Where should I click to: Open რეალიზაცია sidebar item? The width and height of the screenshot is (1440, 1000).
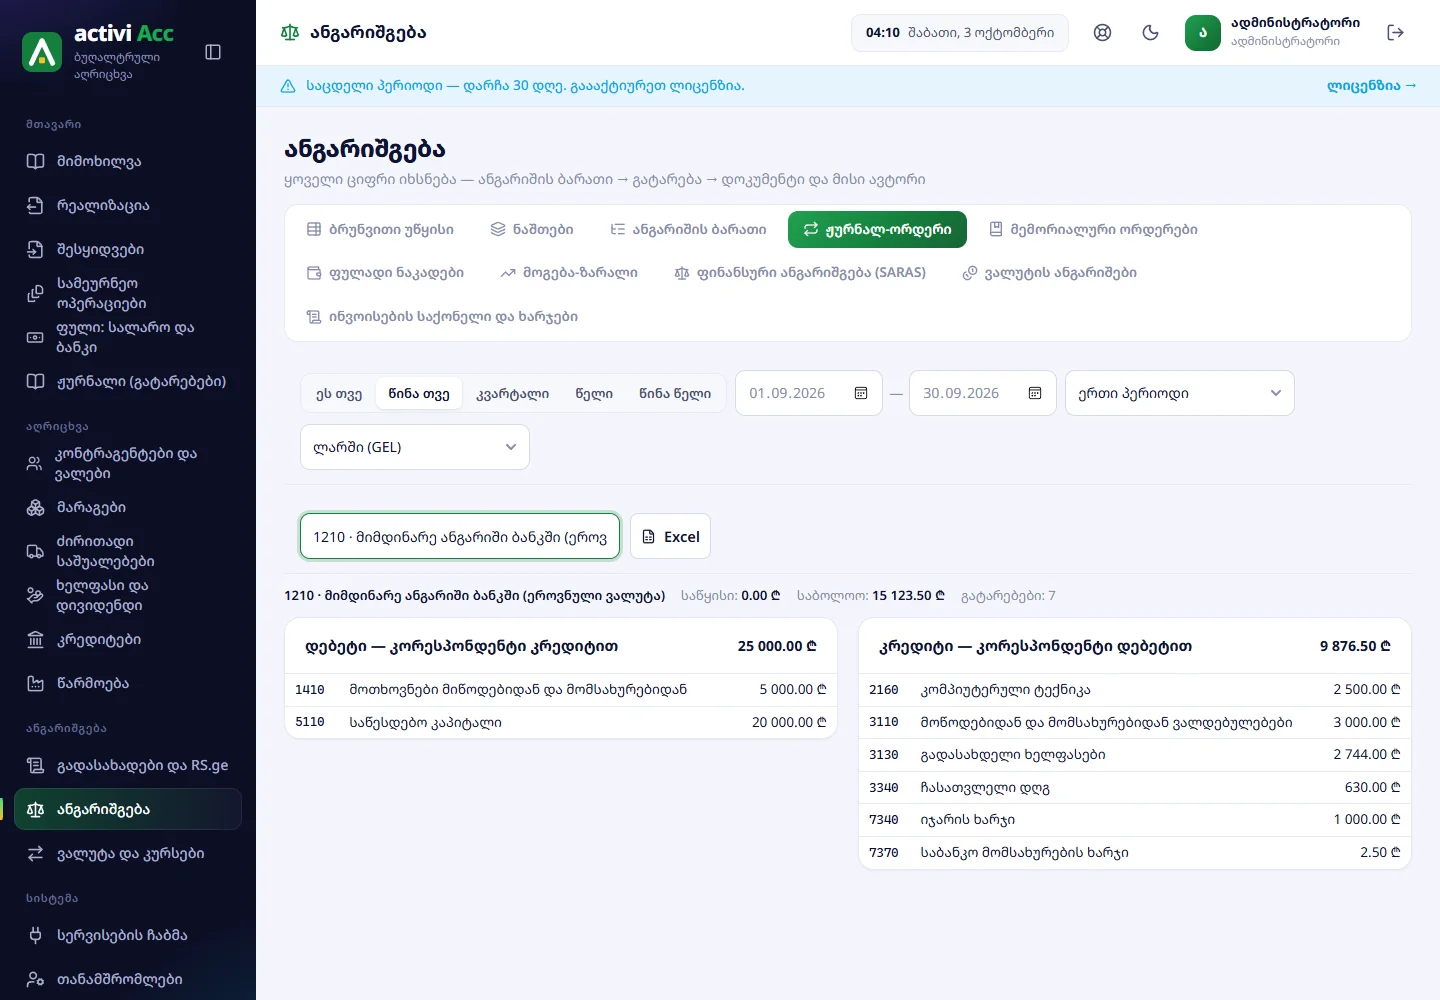pos(128,205)
